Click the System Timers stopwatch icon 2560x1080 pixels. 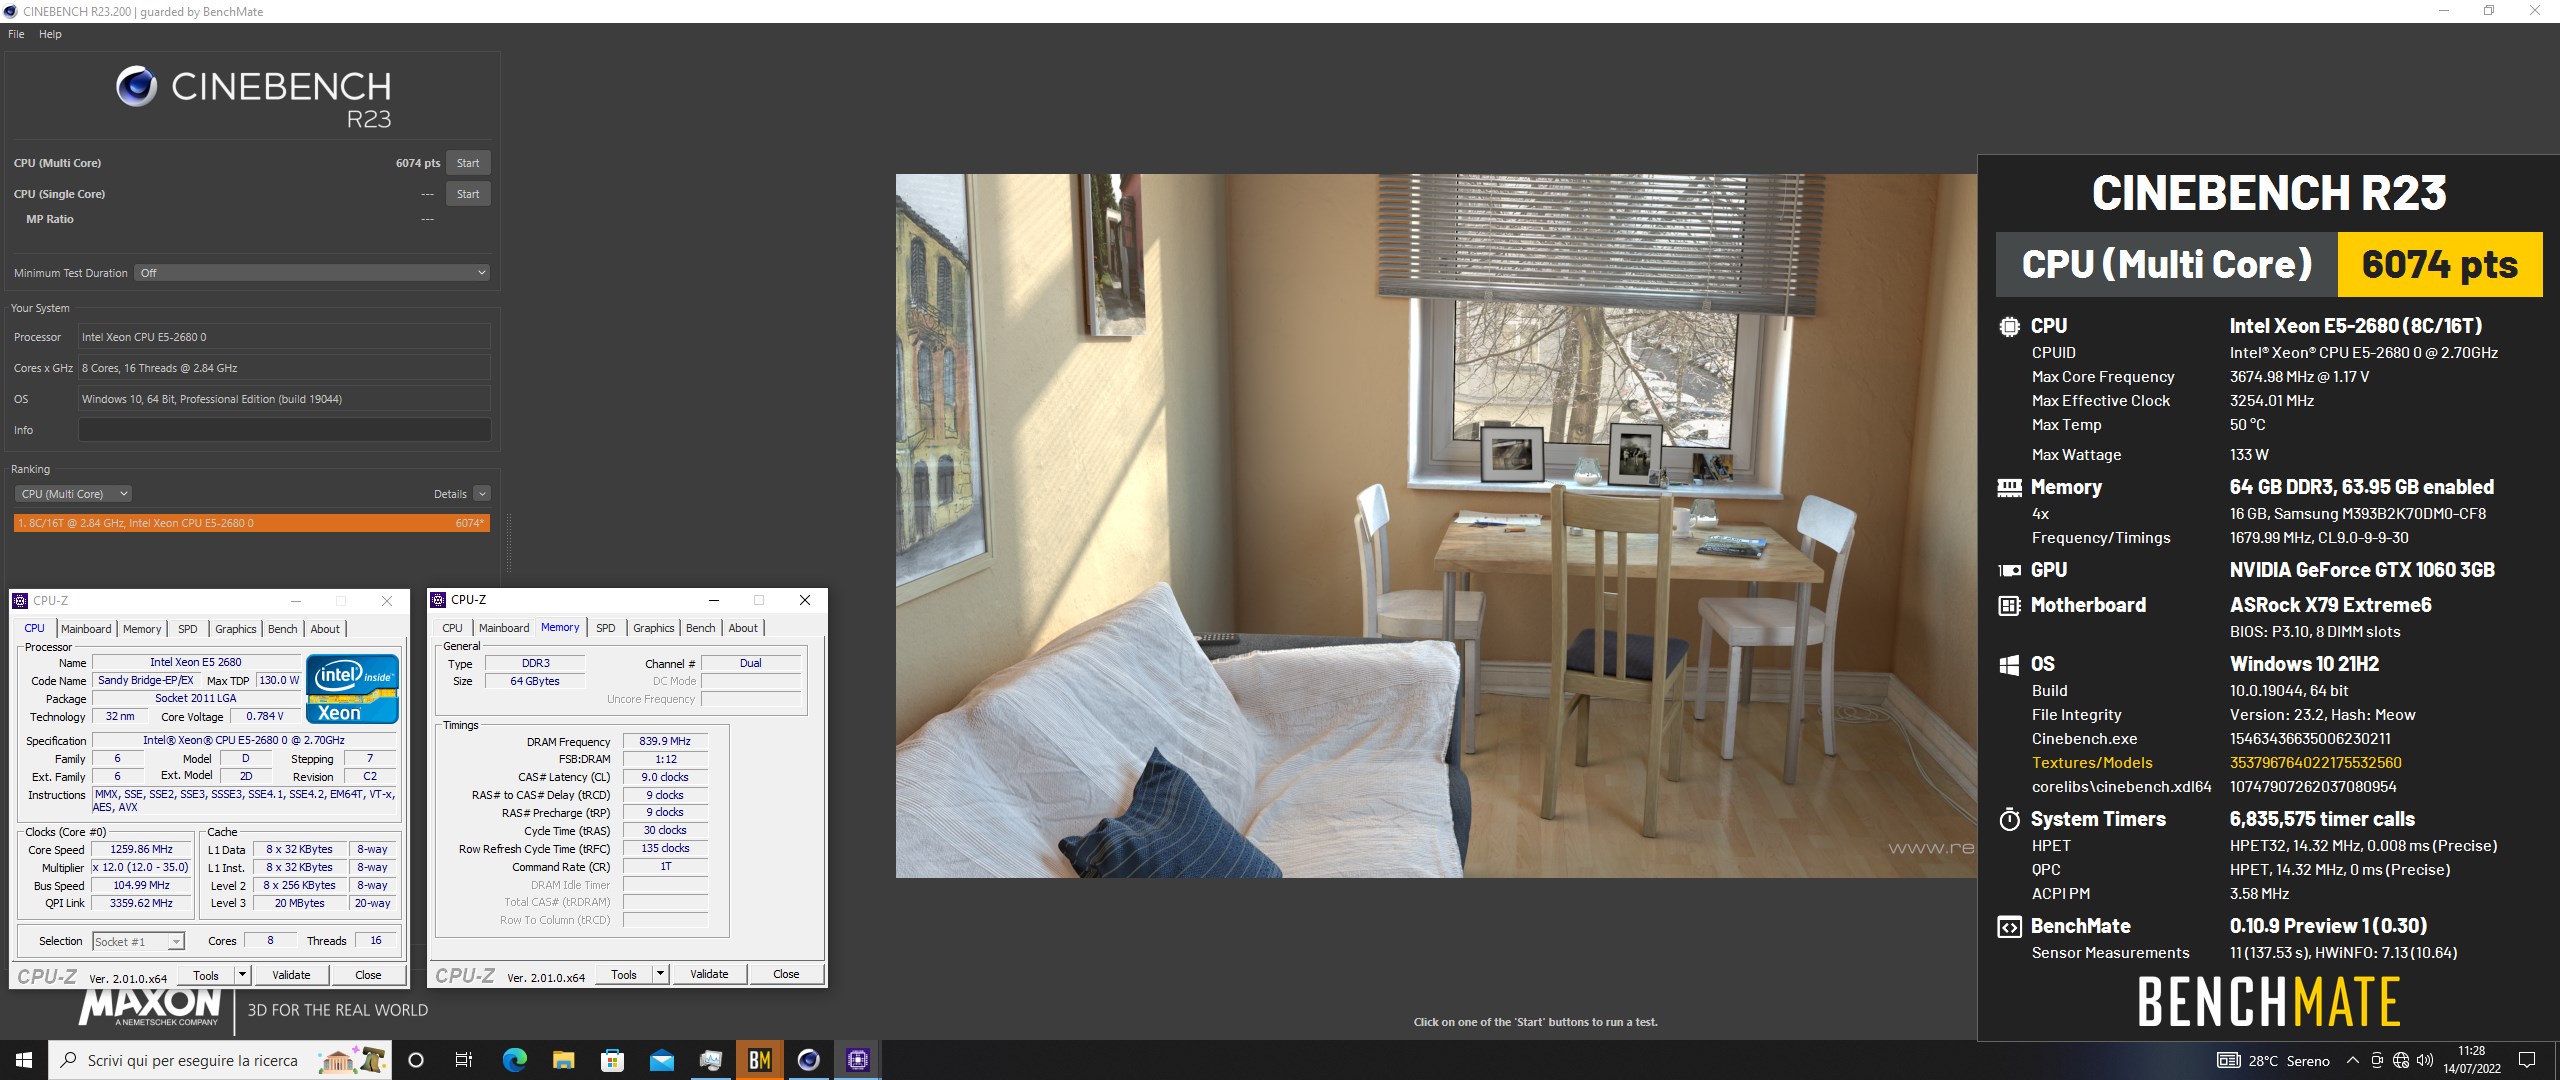pos(2009,819)
